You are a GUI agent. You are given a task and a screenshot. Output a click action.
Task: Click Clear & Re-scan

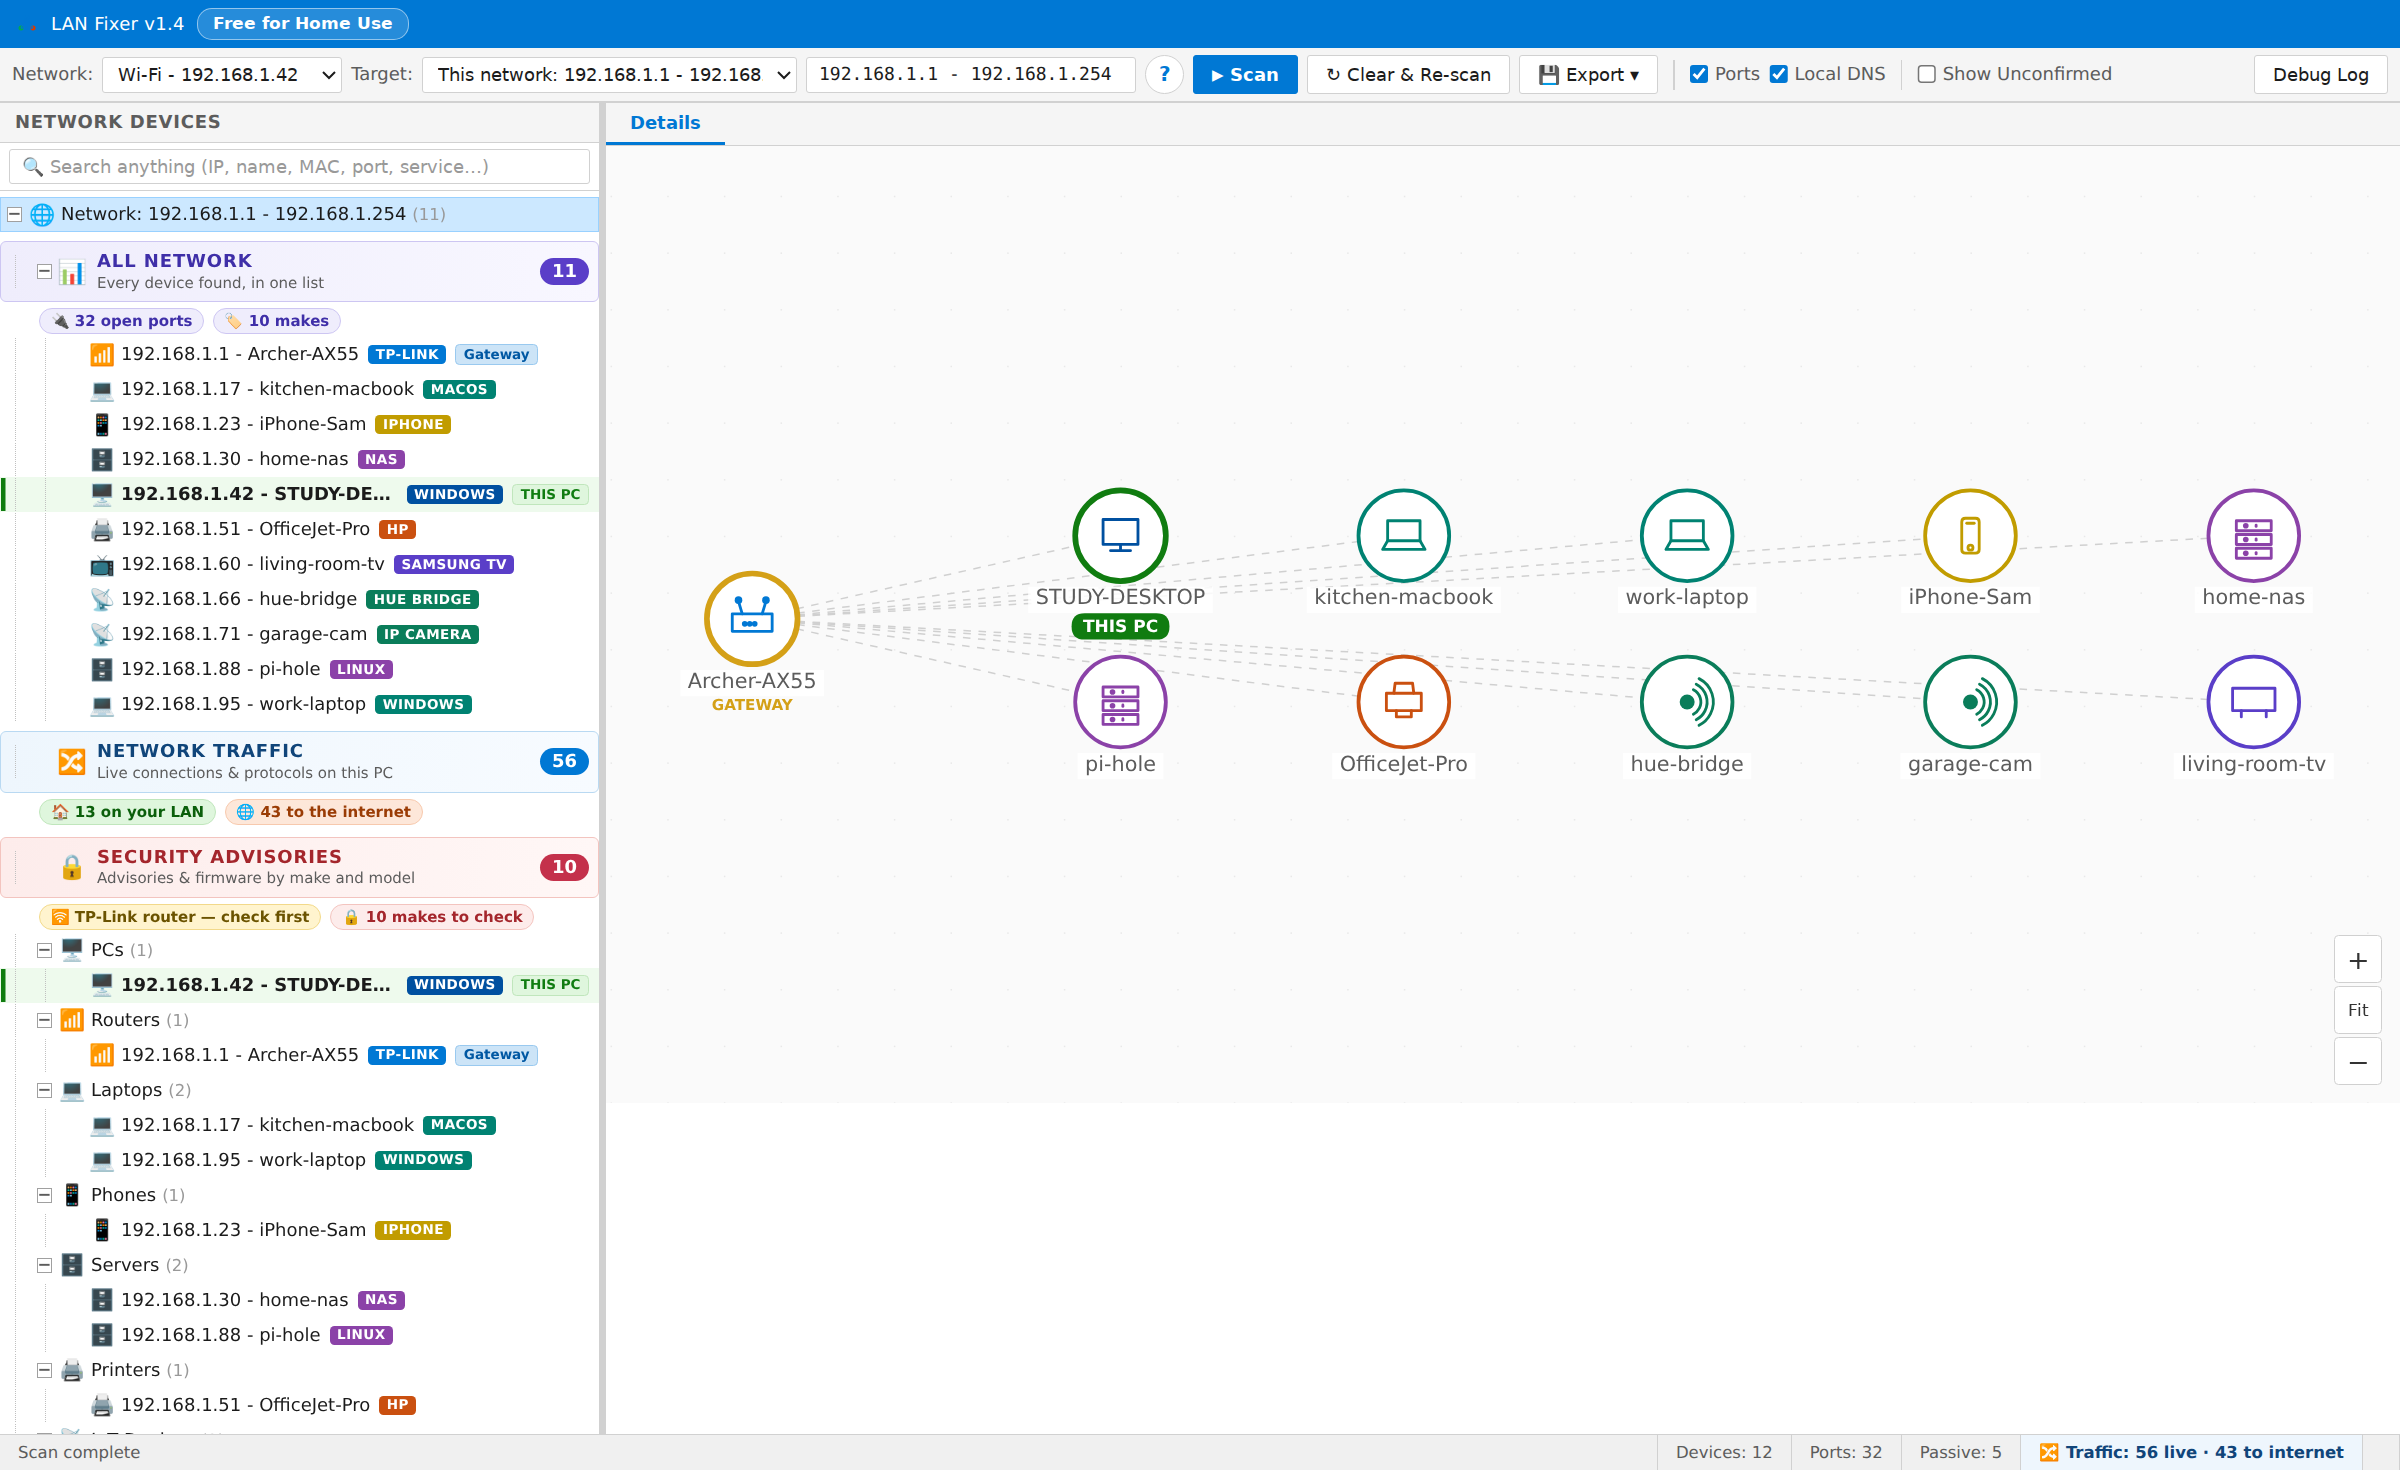(x=1408, y=75)
